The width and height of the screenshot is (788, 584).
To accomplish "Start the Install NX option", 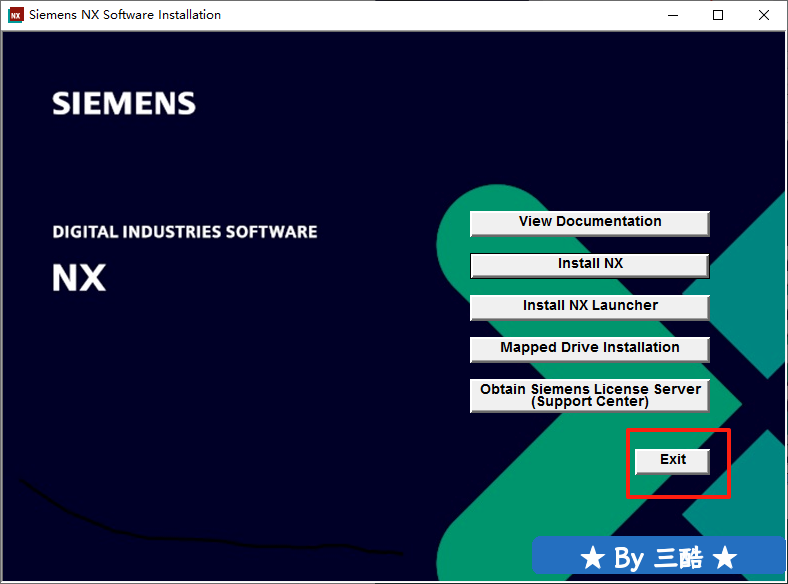I will (589, 265).
